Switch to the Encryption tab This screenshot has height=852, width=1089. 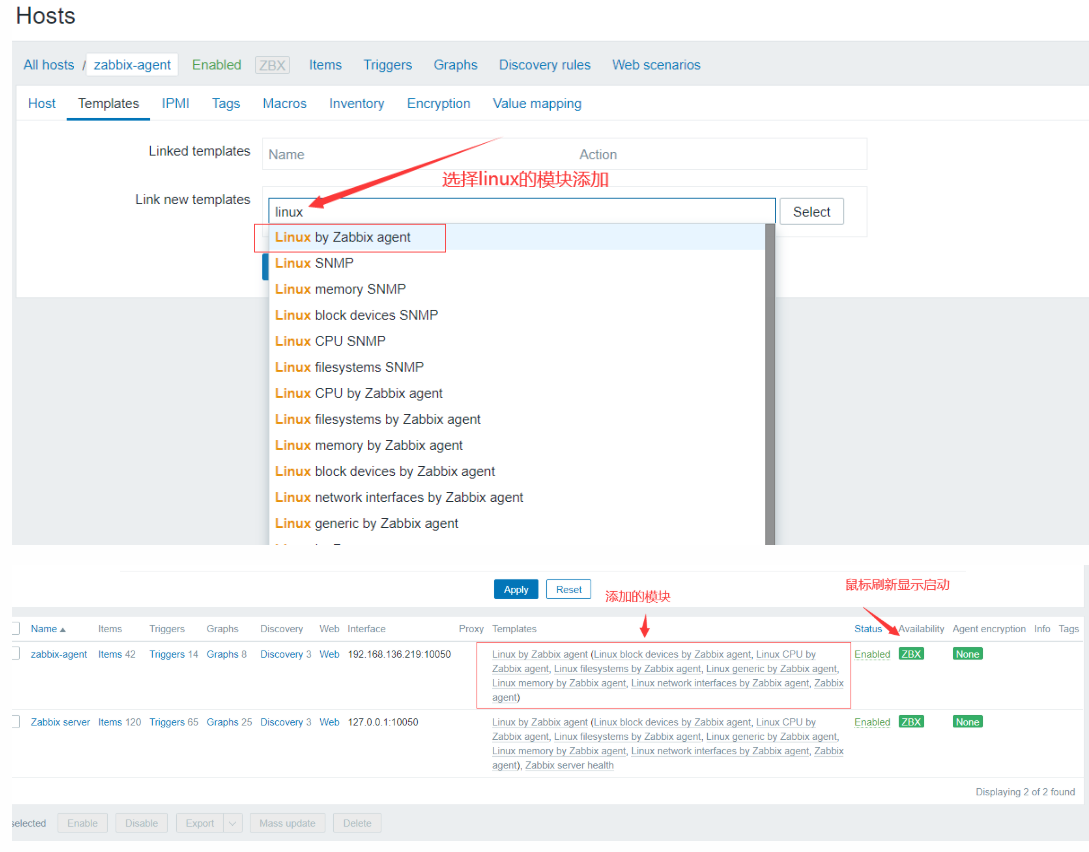point(438,103)
